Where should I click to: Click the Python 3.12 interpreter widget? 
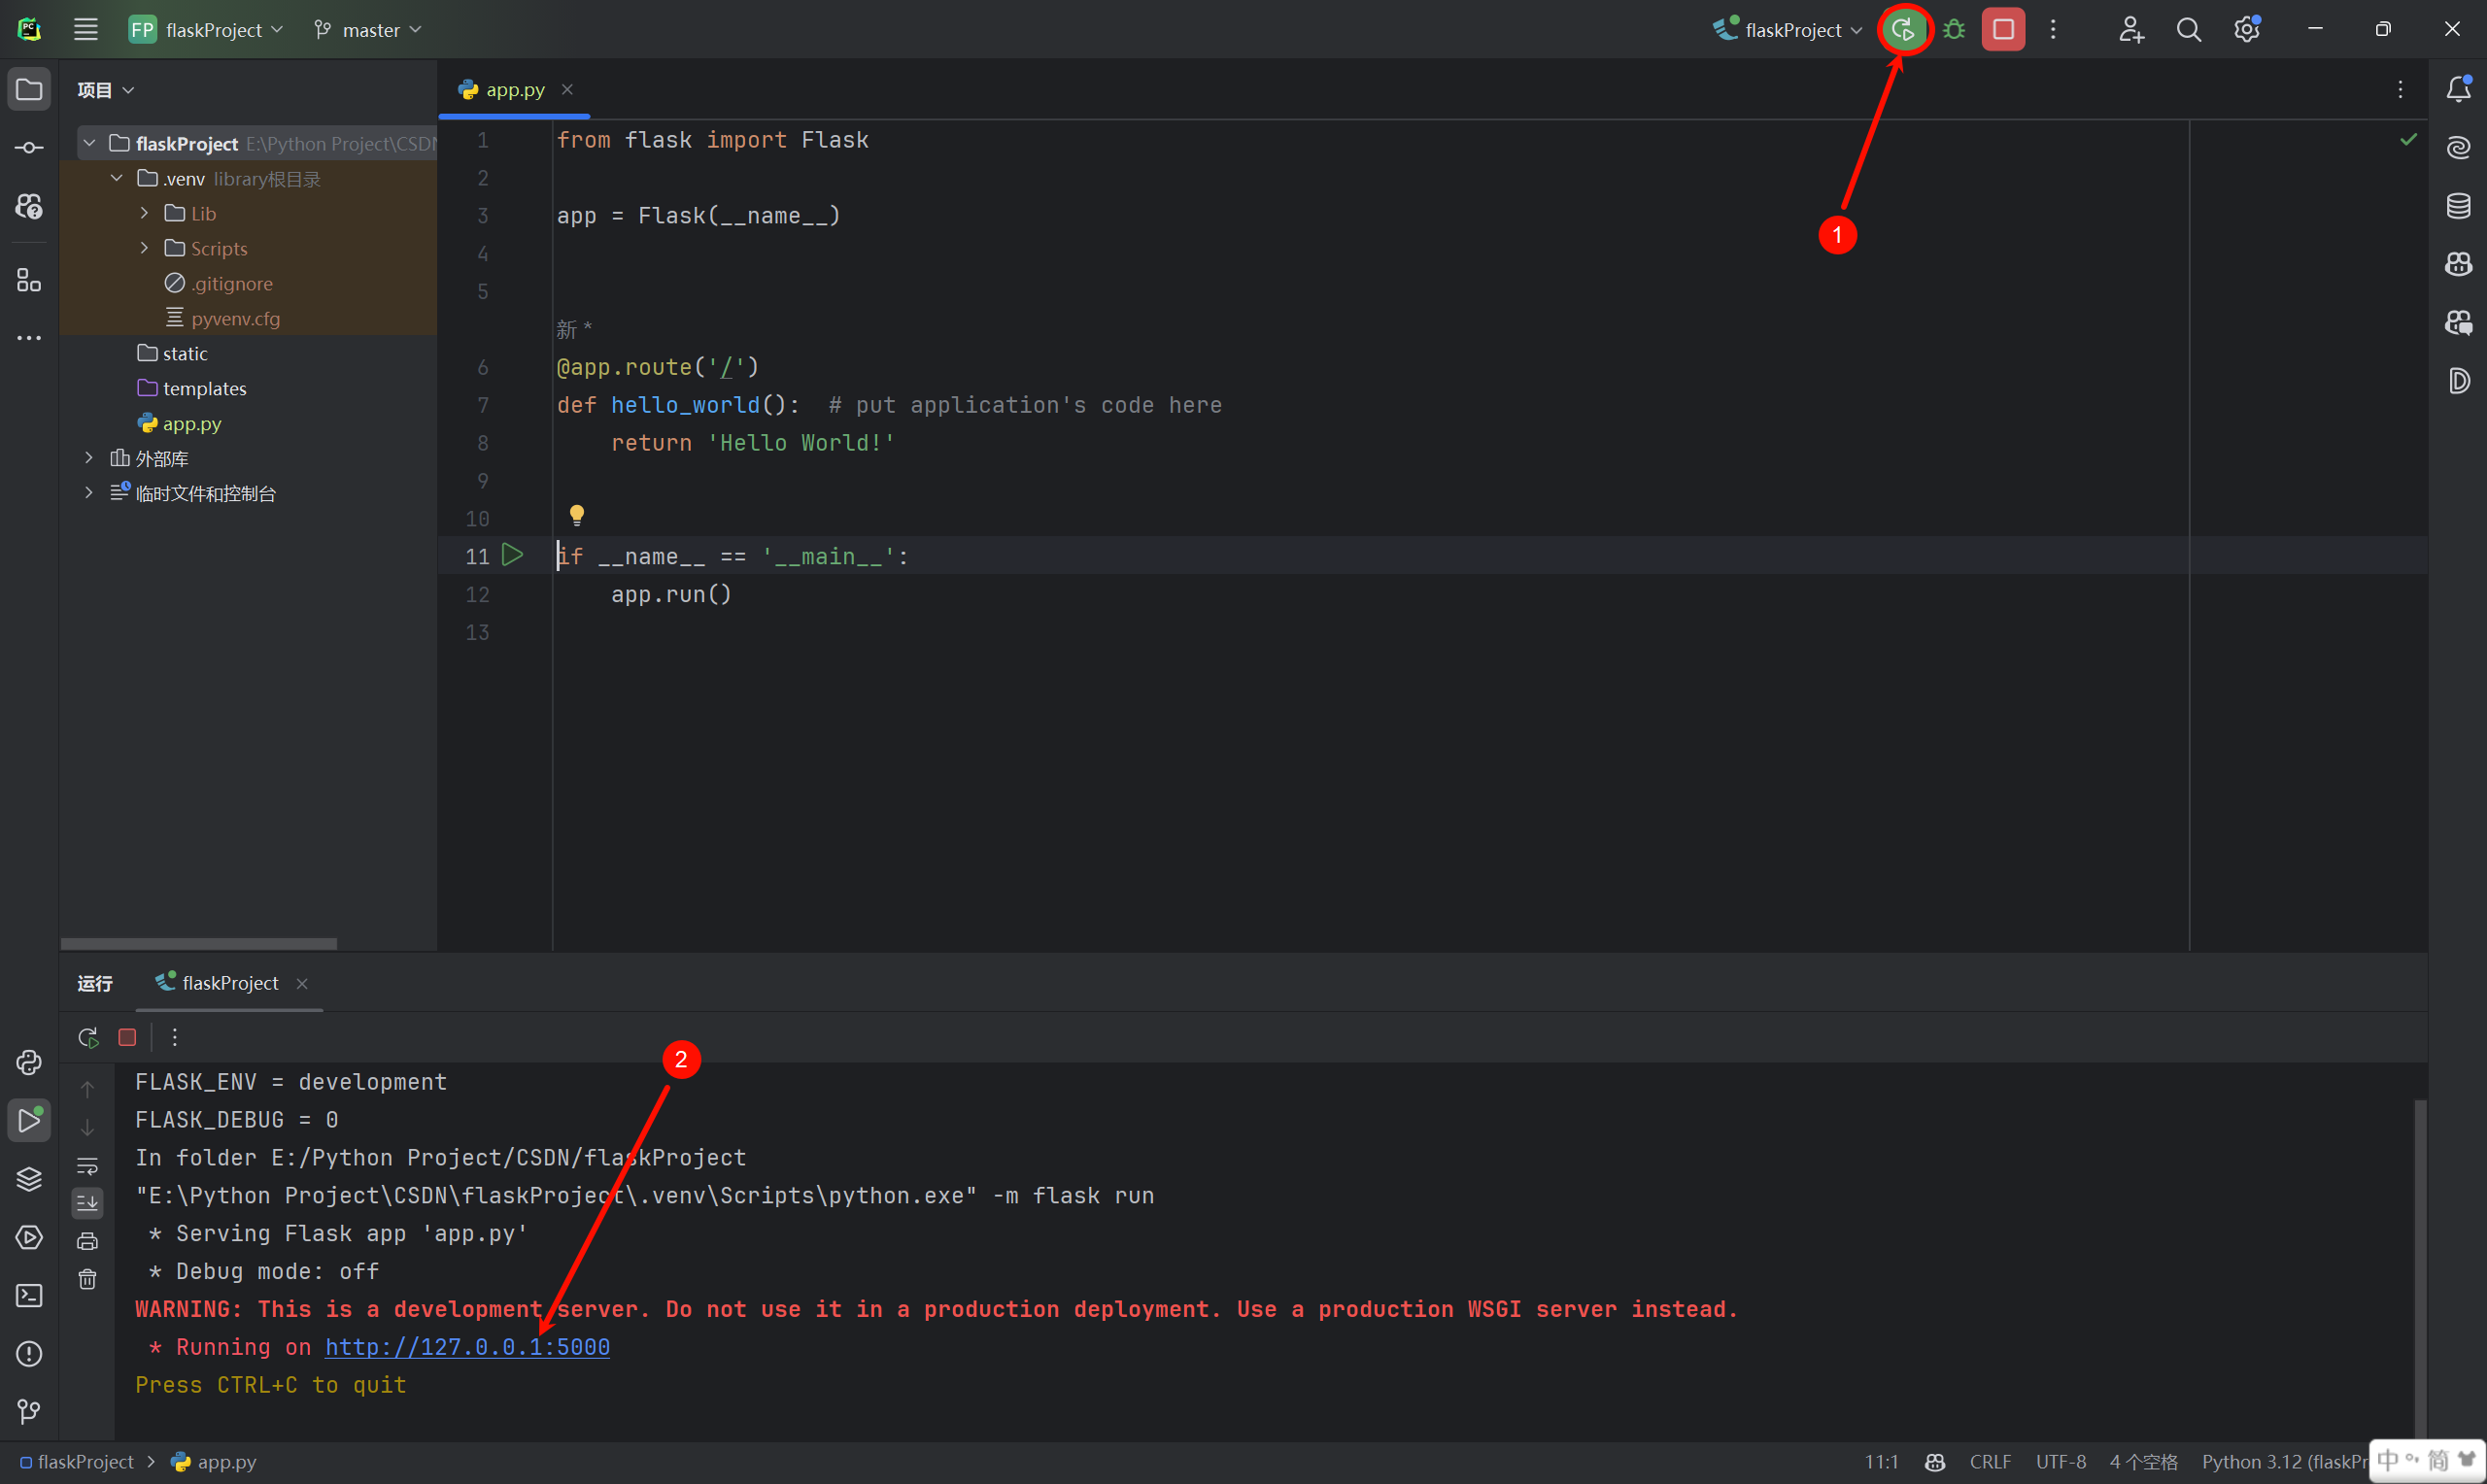[2284, 1462]
